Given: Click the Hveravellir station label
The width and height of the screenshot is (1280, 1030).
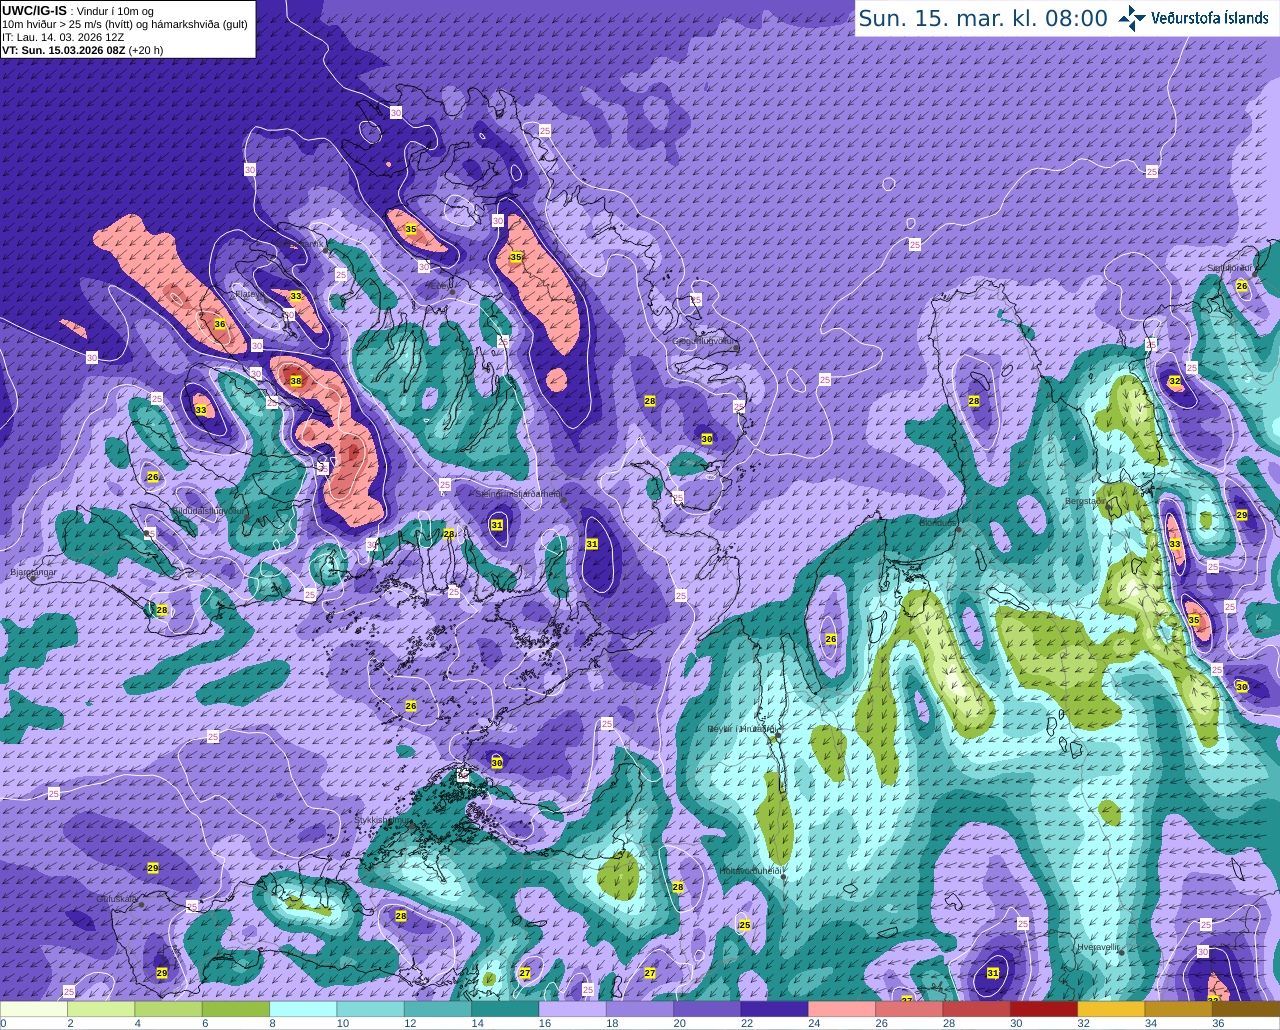Looking at the screenshot, I should 1098,946.
